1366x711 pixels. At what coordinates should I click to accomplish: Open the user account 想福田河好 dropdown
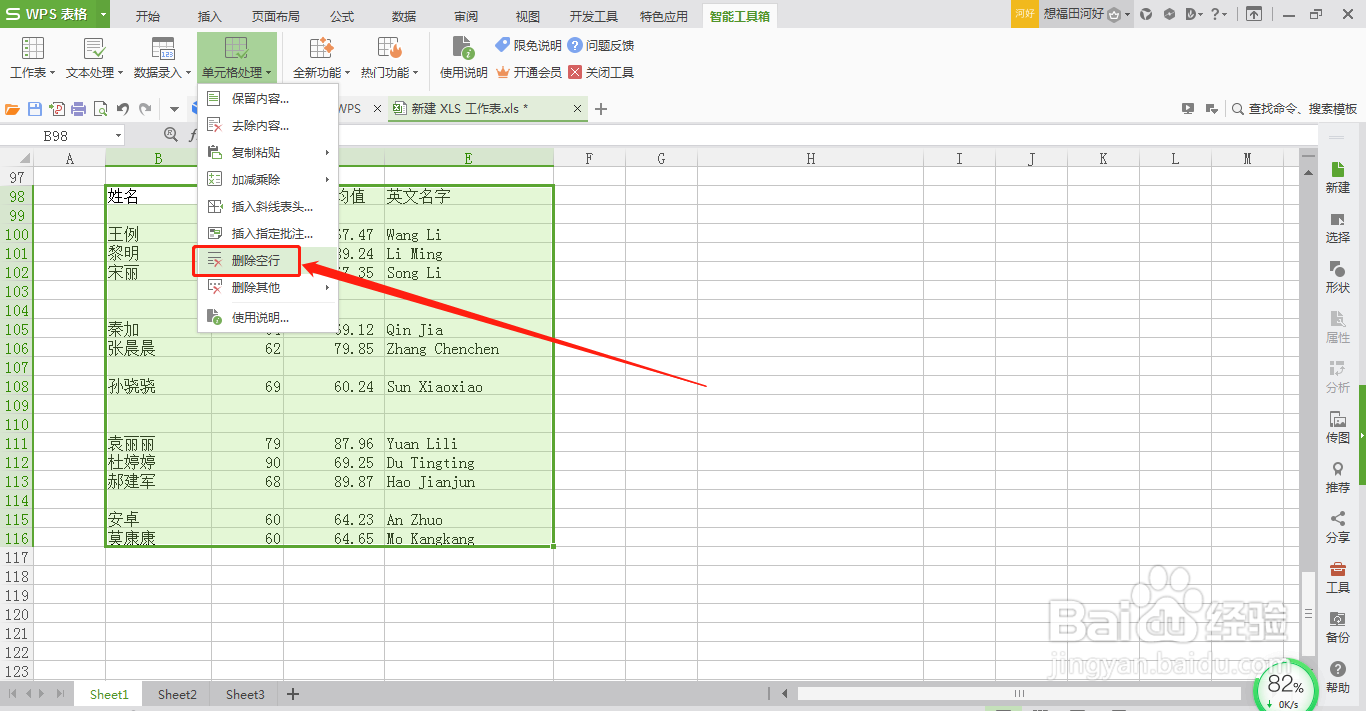click(x=1087, y=14)
